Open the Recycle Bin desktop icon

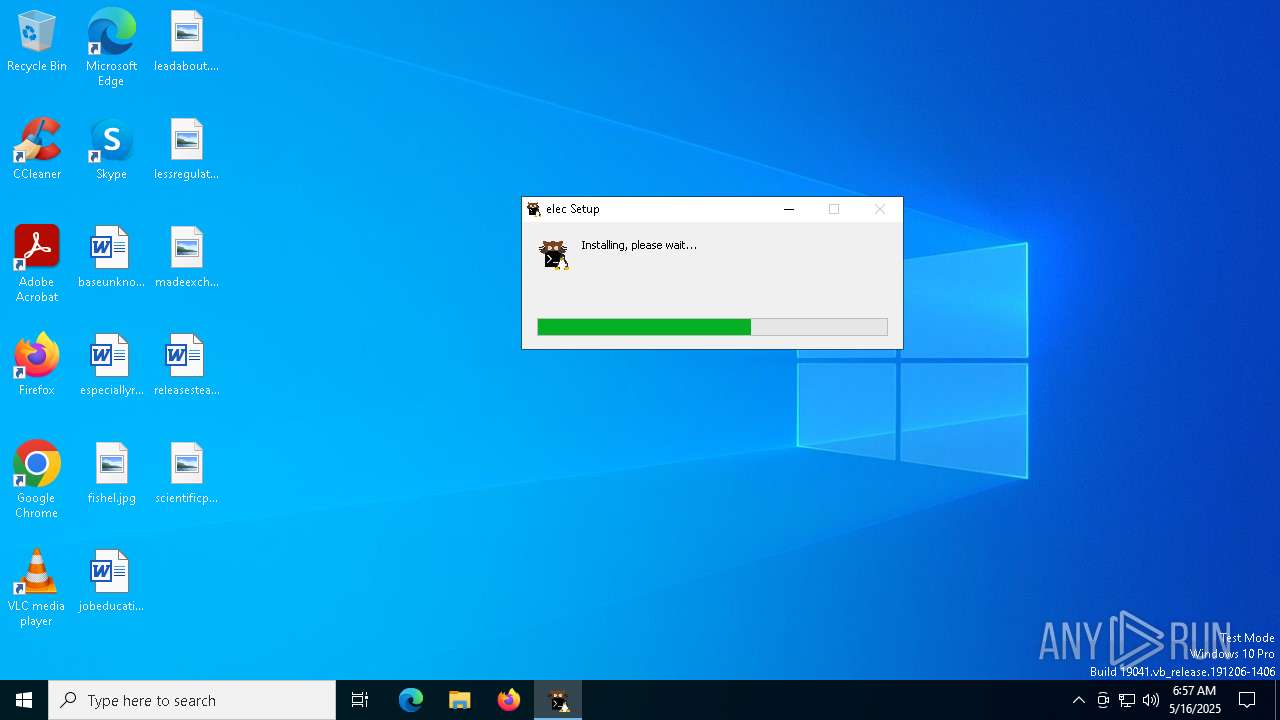click(37, 42)
